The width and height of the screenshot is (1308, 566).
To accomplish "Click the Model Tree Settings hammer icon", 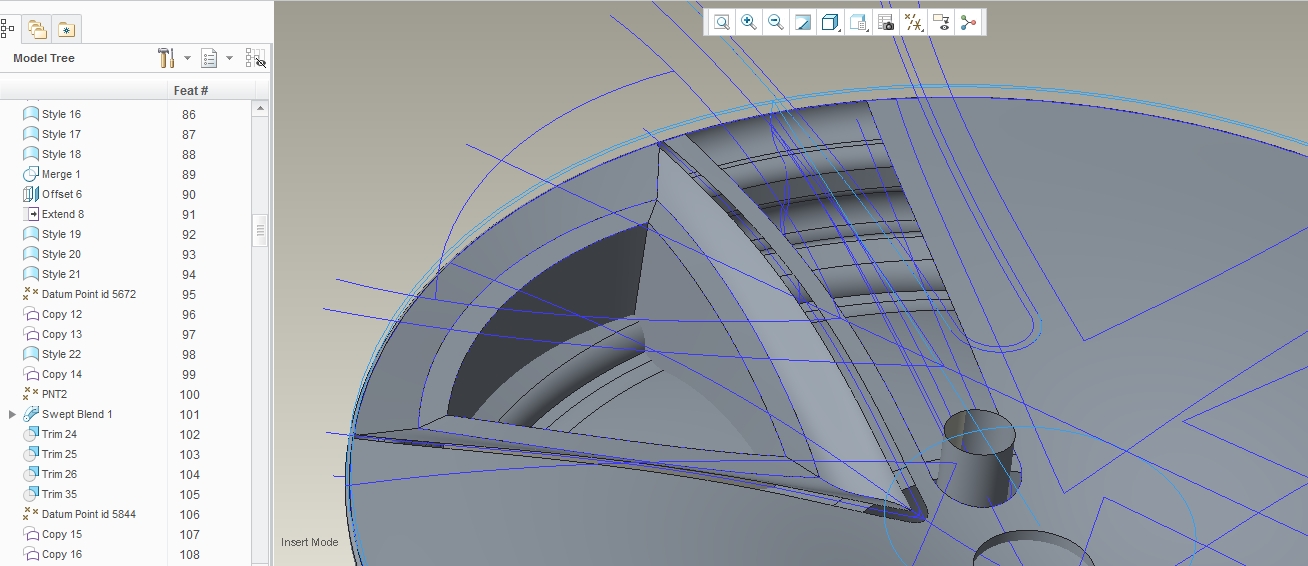I will [166, 58].
